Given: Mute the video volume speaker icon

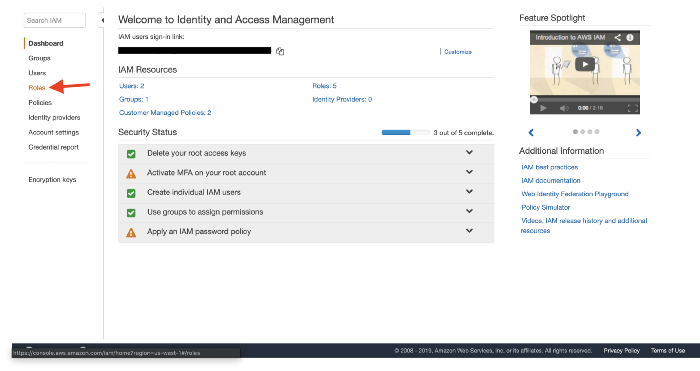Looking at the screenshot, I should pyautogui.click(x=564, y=108).
